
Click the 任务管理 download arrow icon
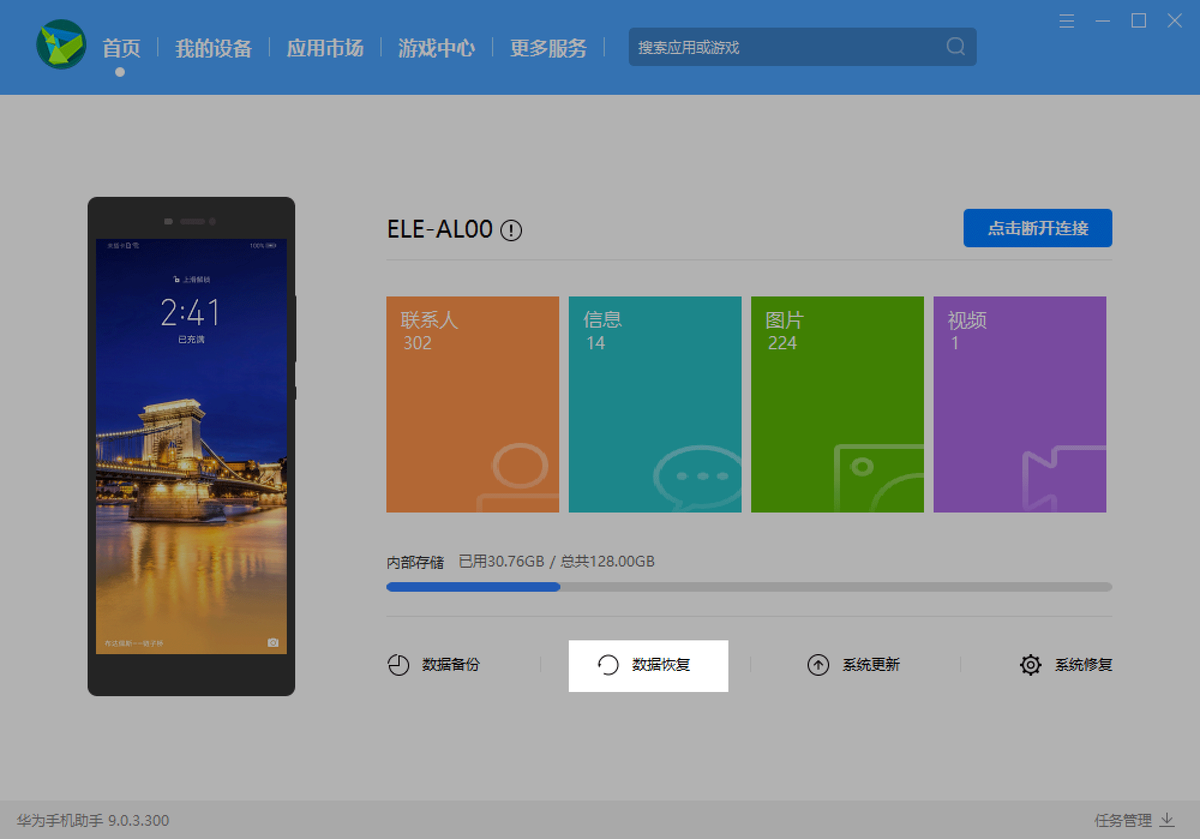[1166, 820]
